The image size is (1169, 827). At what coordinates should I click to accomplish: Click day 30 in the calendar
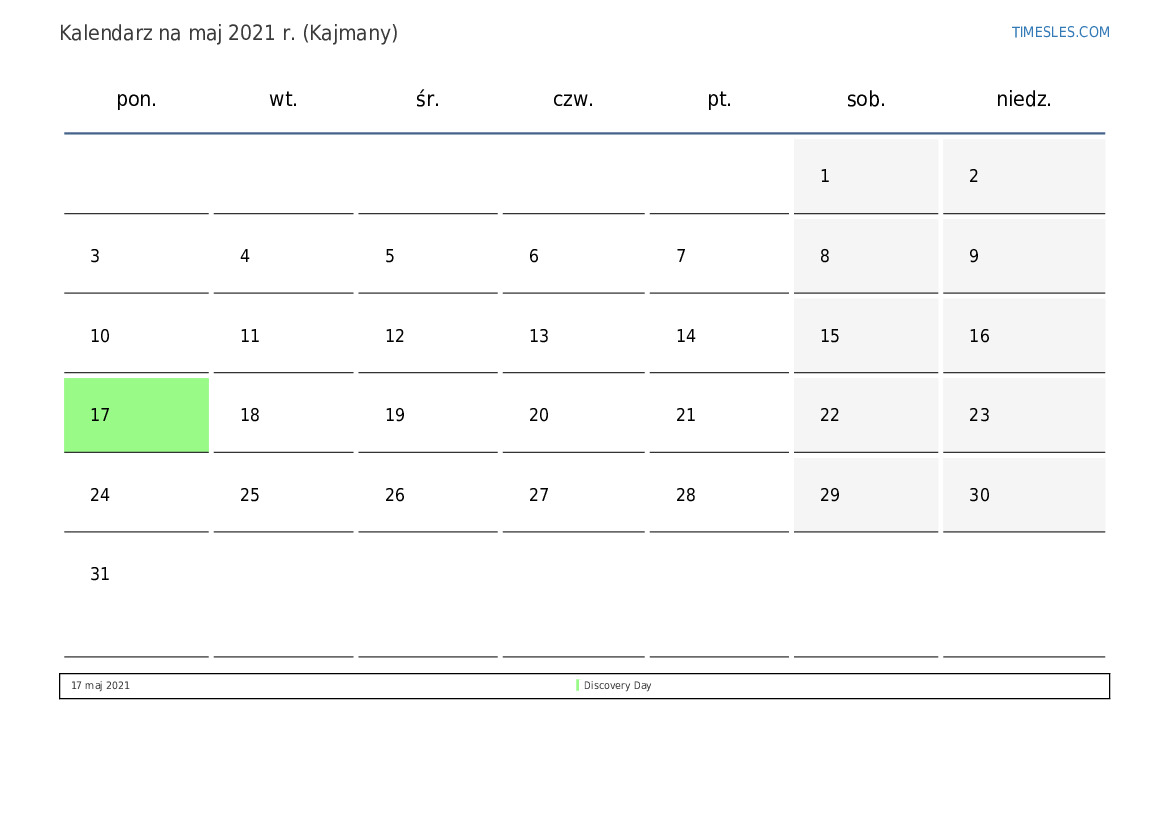1024,494
